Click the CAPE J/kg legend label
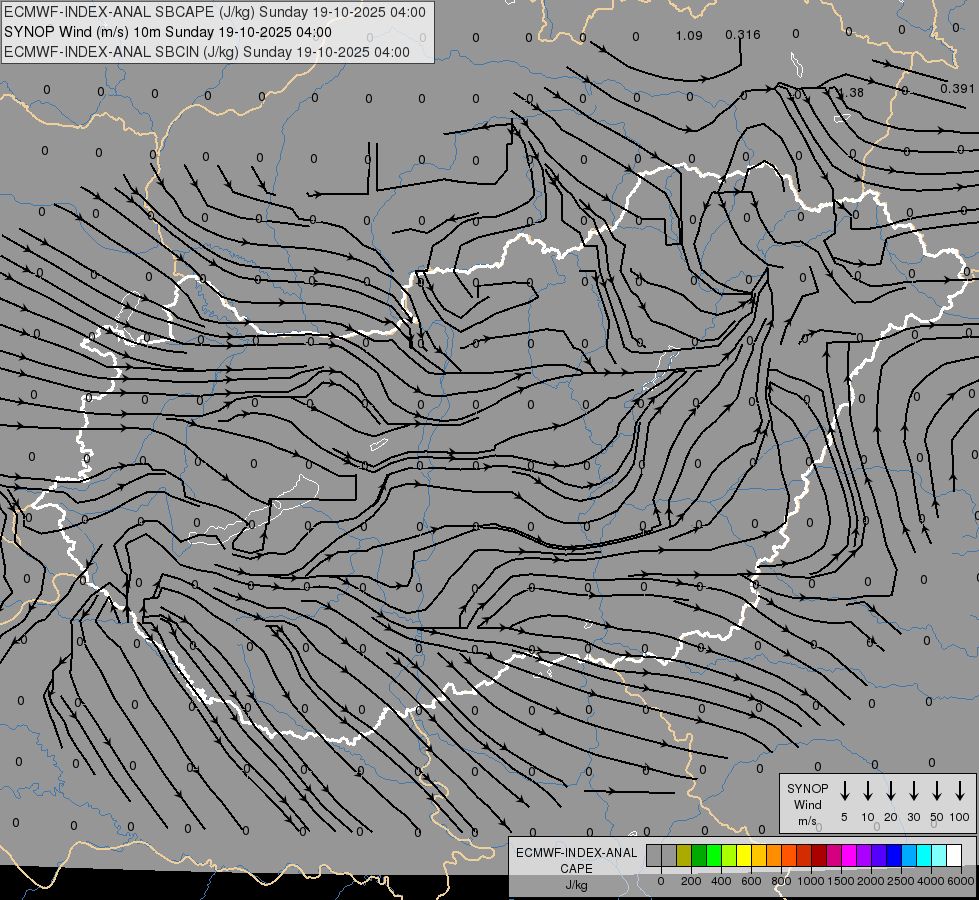The width and height of the screenshot is (979, 900). 576,868
